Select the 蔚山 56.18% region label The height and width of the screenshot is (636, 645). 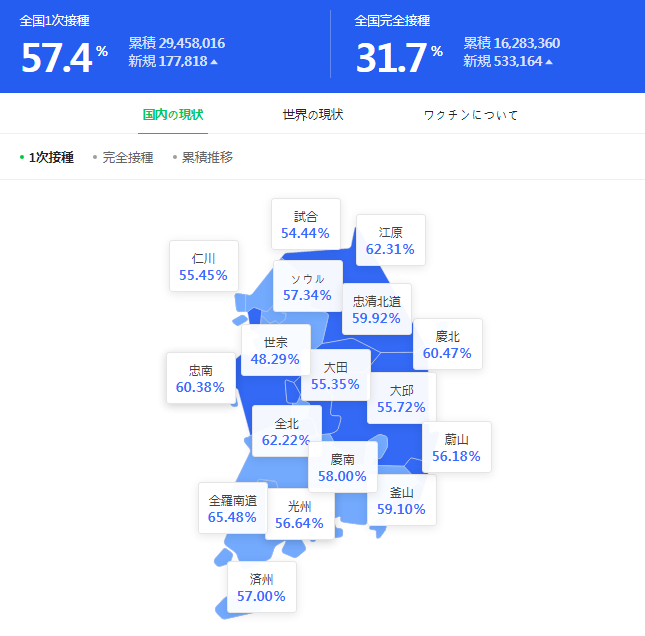coord(456,447)
